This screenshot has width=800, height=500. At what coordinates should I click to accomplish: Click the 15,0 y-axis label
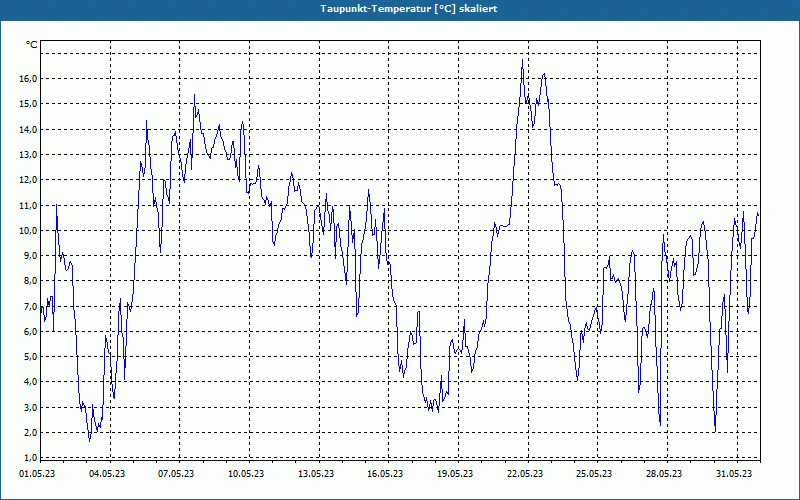[x=28, y=104]
